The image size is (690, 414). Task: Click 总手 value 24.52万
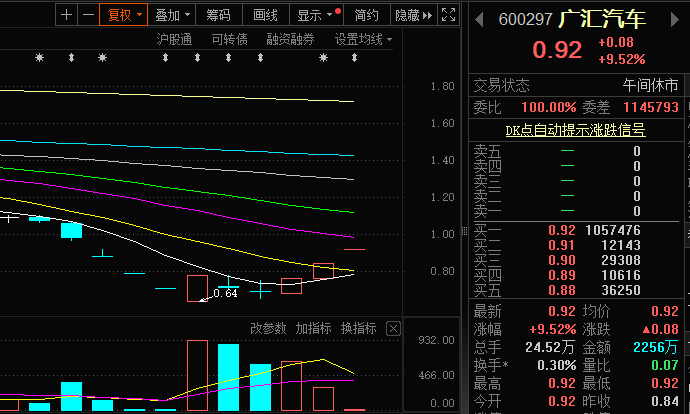(x=550, y=348)
